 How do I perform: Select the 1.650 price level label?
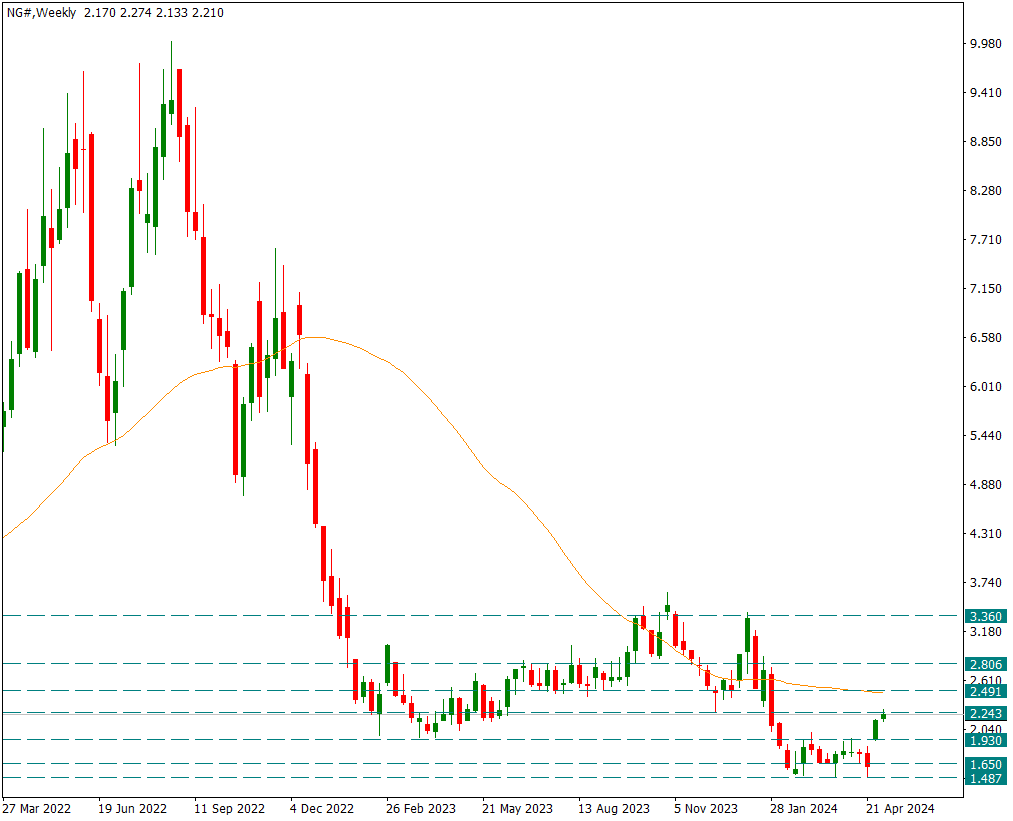[x=985, y=764]
